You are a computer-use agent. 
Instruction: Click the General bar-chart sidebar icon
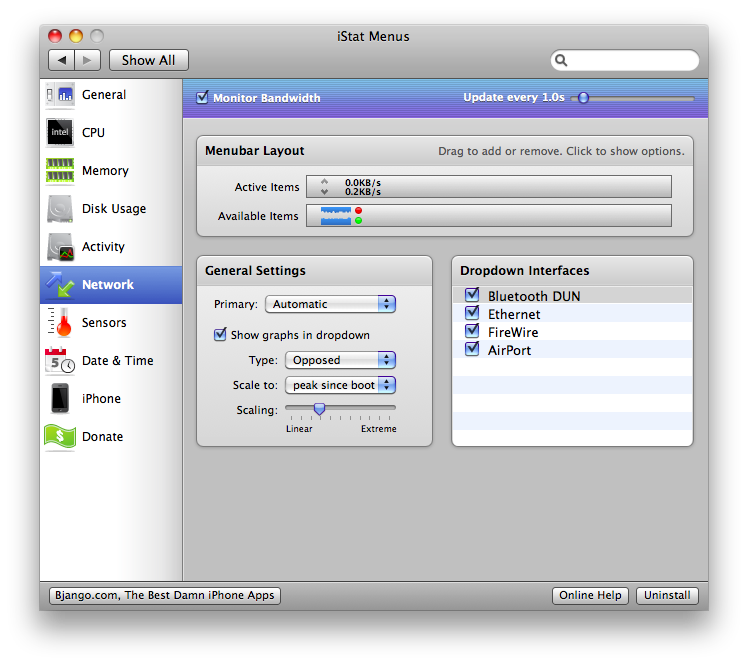click(60, 94)
